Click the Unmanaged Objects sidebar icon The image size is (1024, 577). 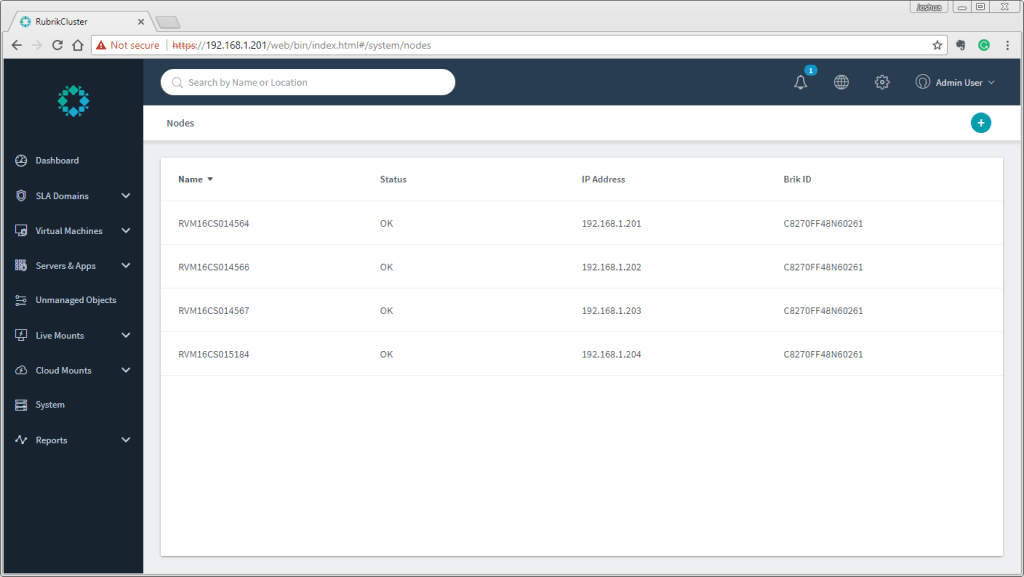point(20,299)
